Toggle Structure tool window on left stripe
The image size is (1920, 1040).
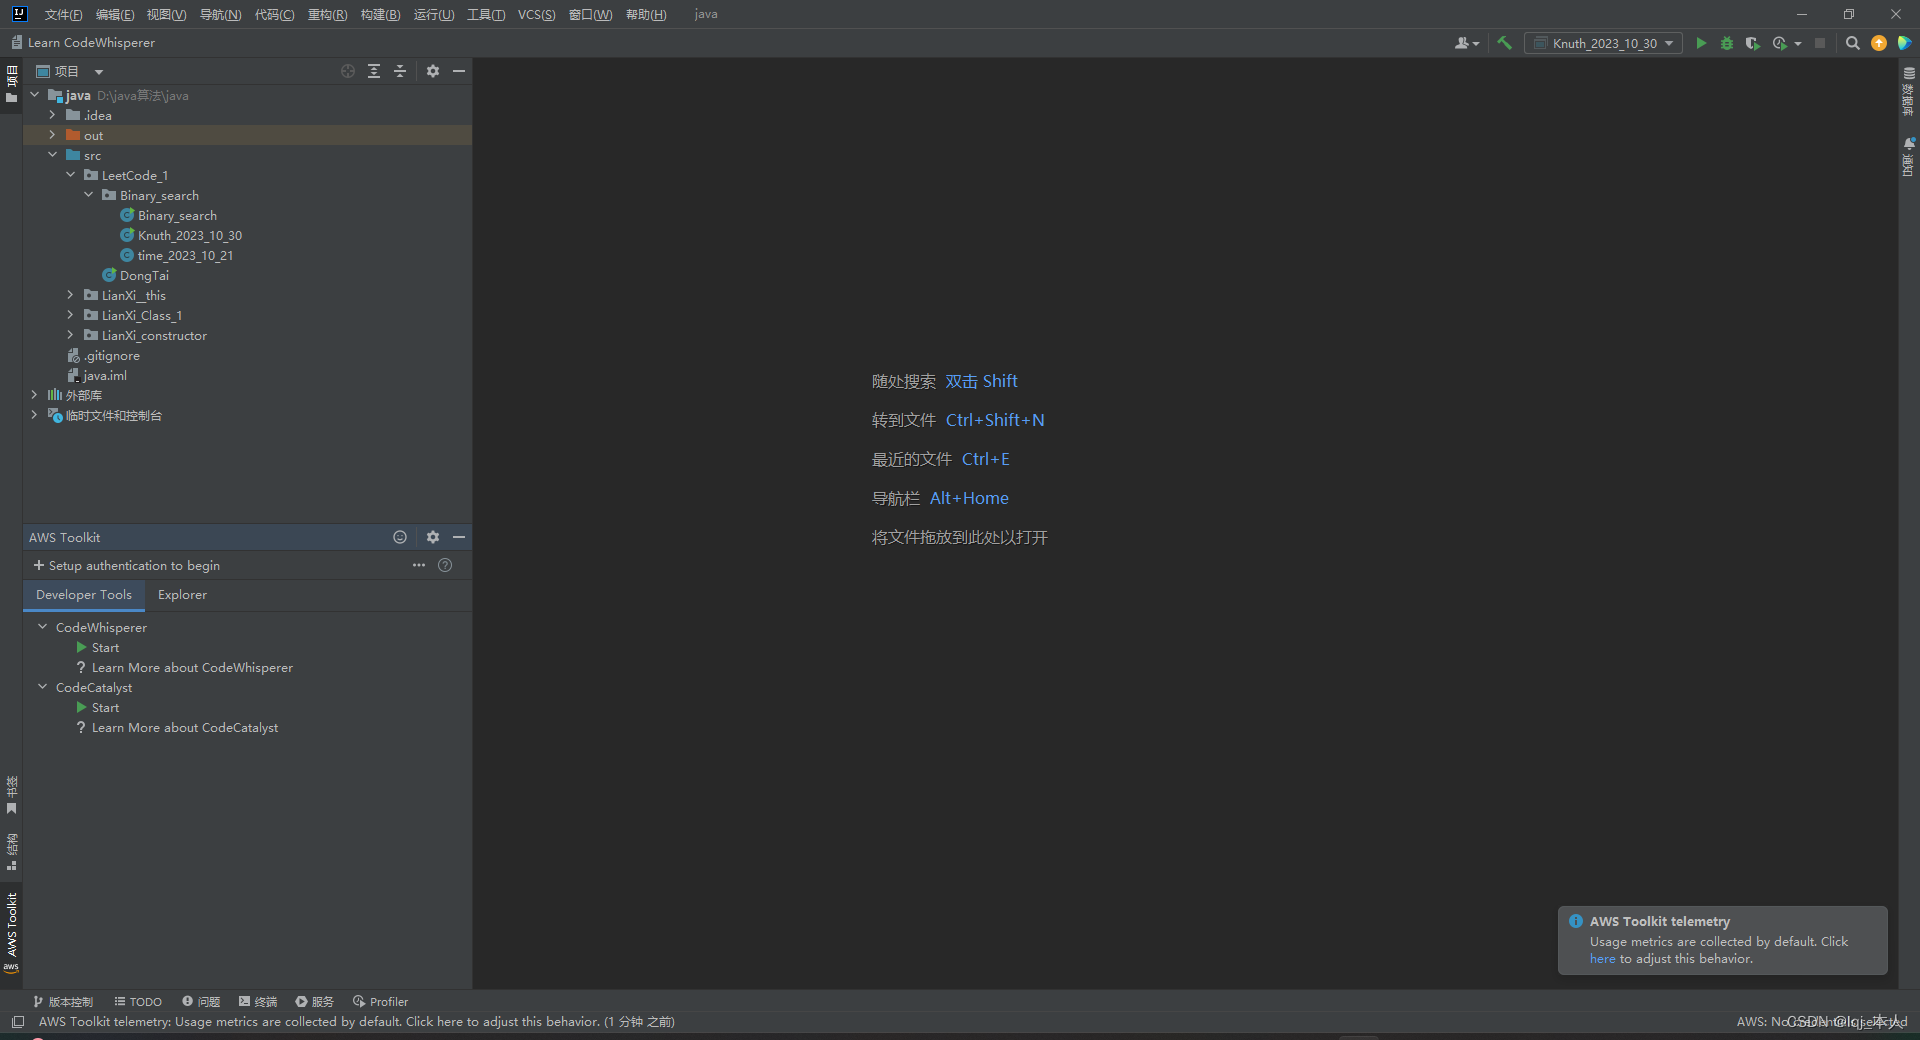coord(11,851)
